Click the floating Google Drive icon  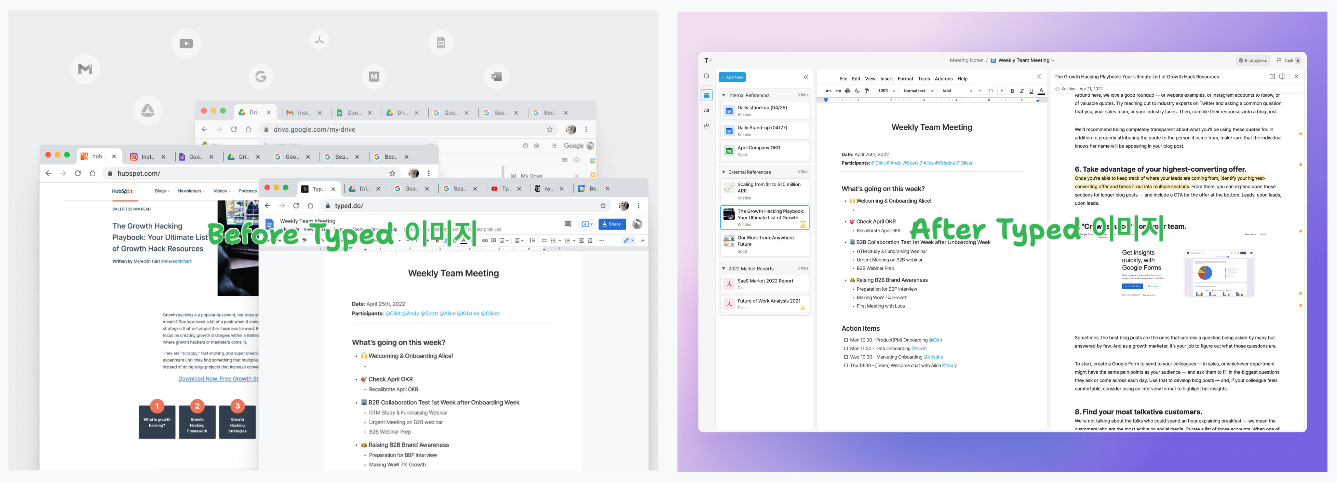pos(146,109)
